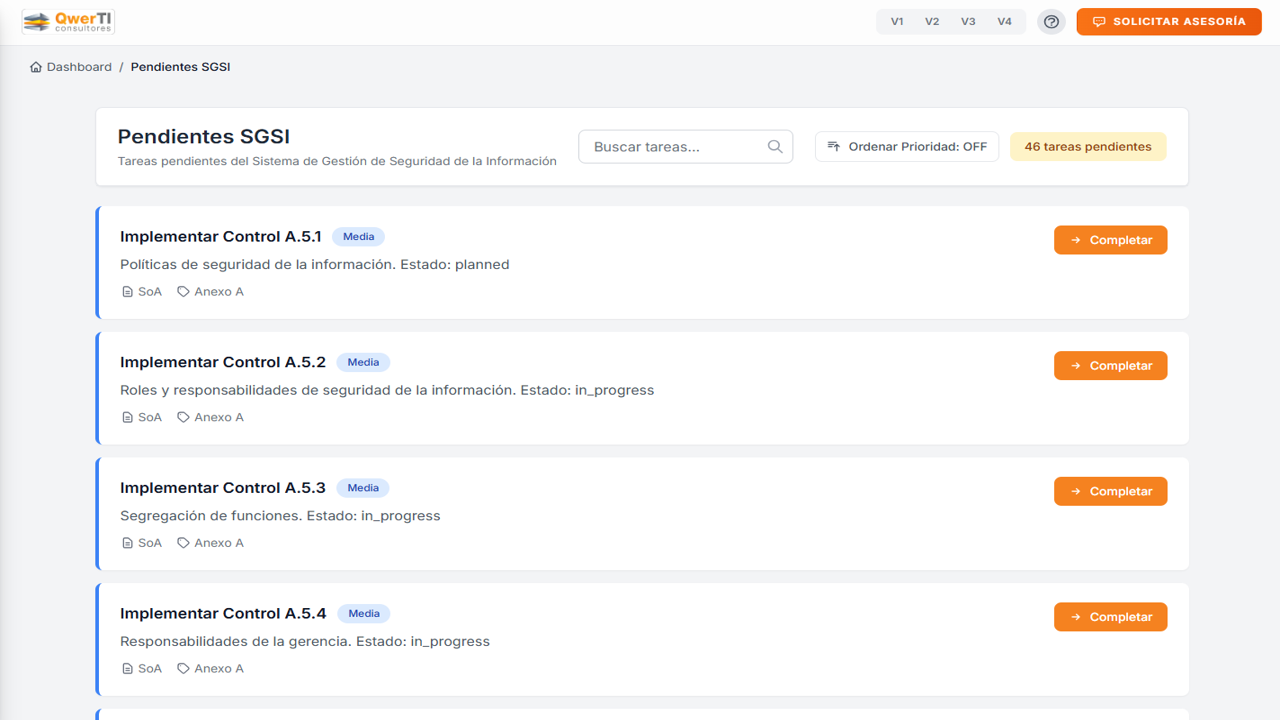
Task: Toggle Ordenar Prioridad sorting on
Action: 907,147
